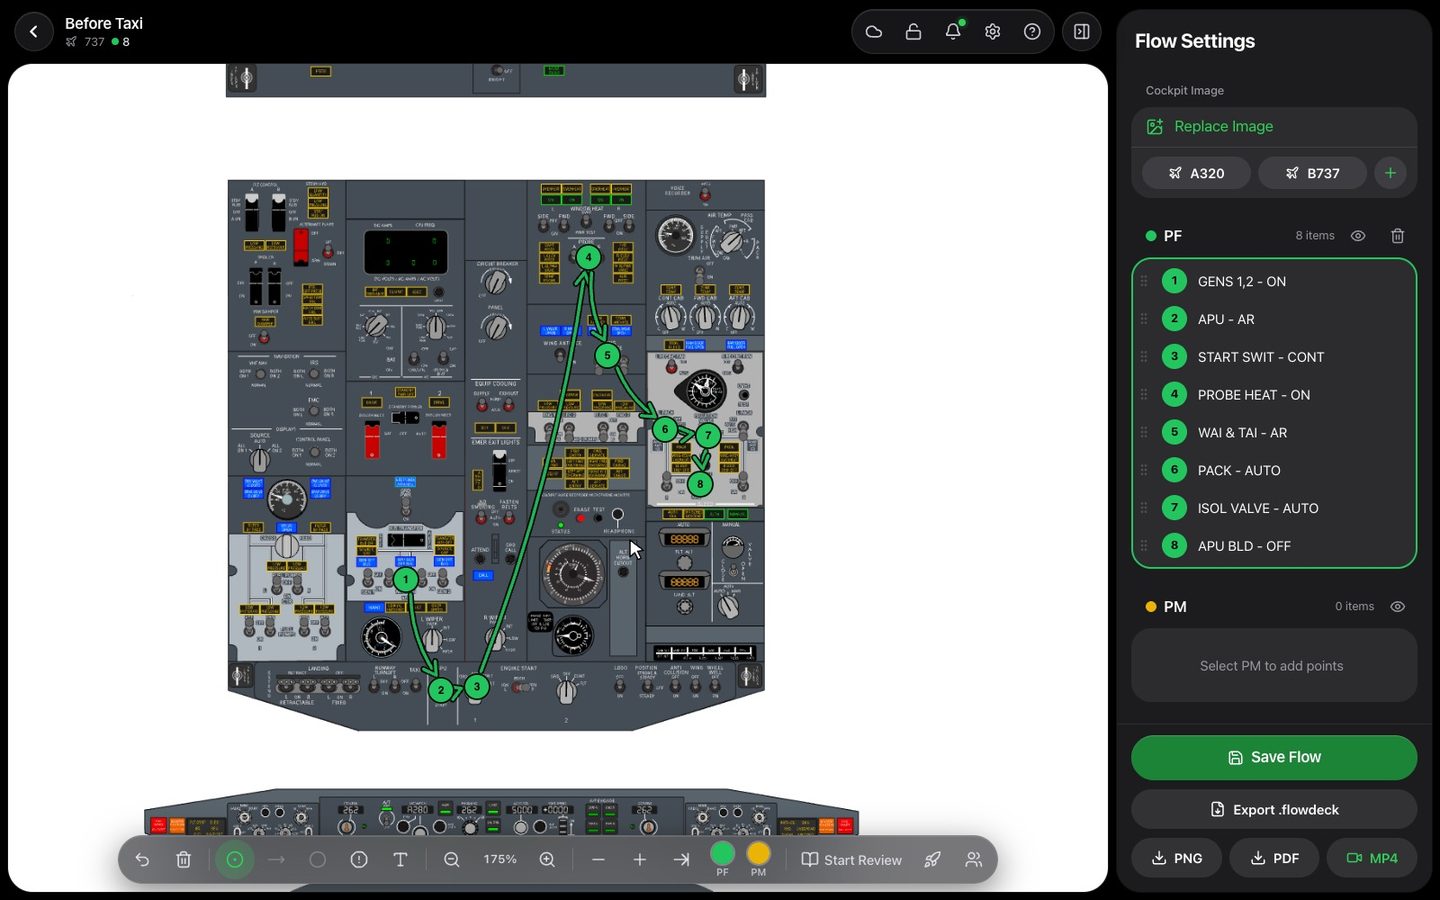Select the empty circle shape tool
Screen dimensions: 1440x900
tap(318, 860)
